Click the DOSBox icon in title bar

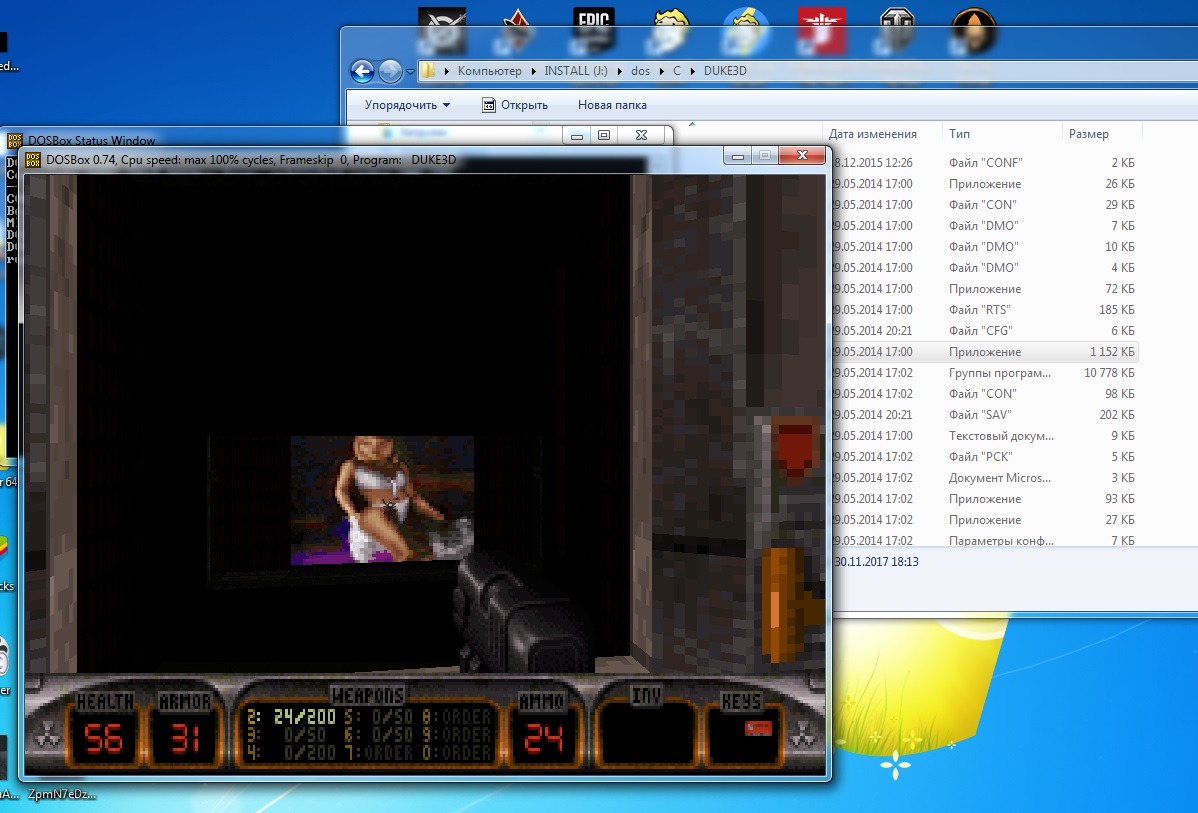[33, 160]
